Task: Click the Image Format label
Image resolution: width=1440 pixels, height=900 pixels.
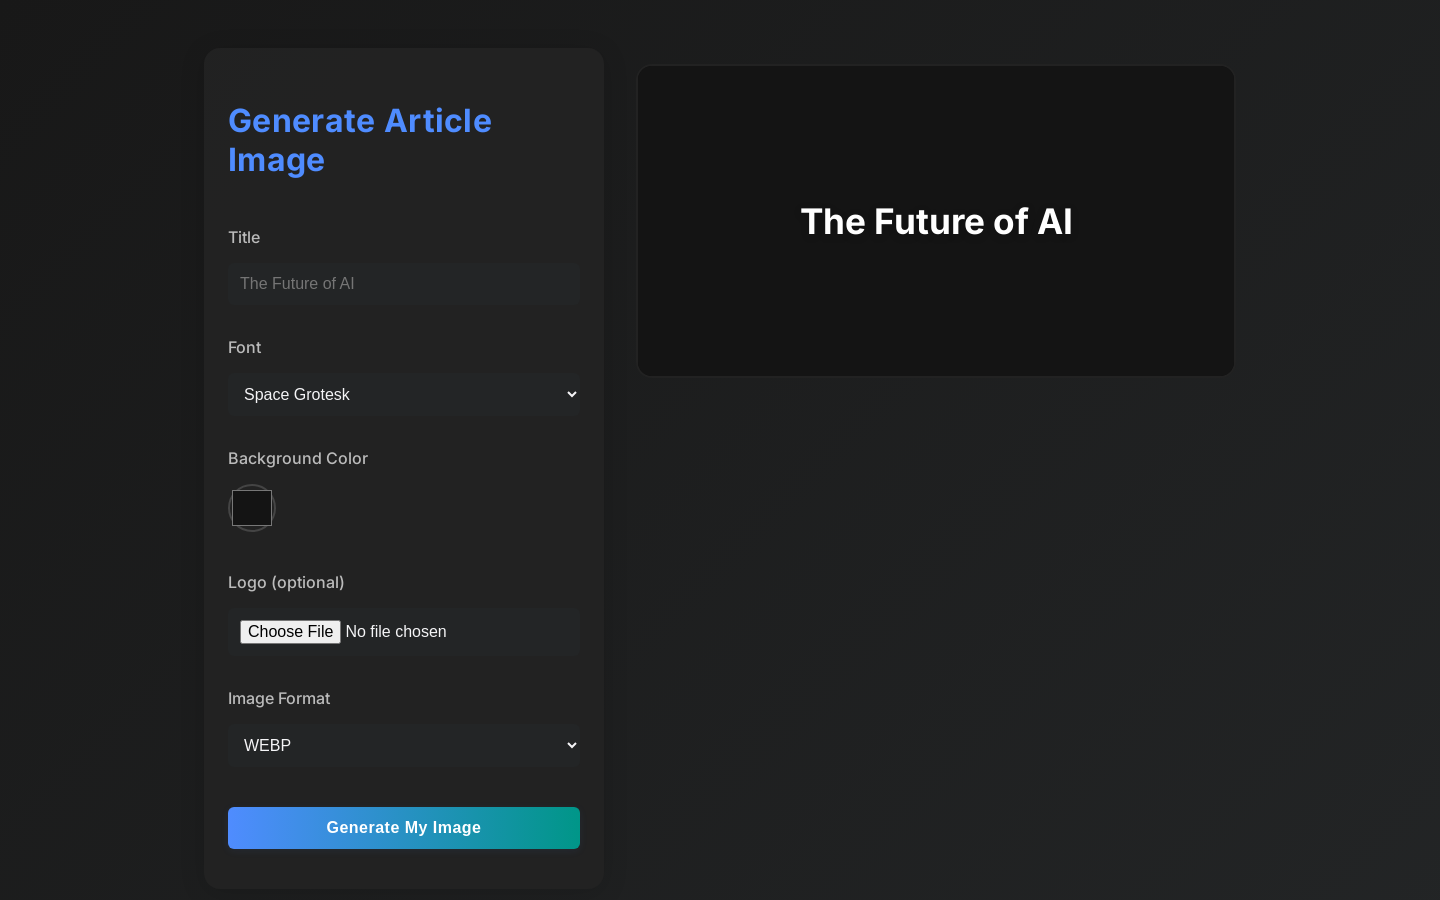Action: coord(279,699)
